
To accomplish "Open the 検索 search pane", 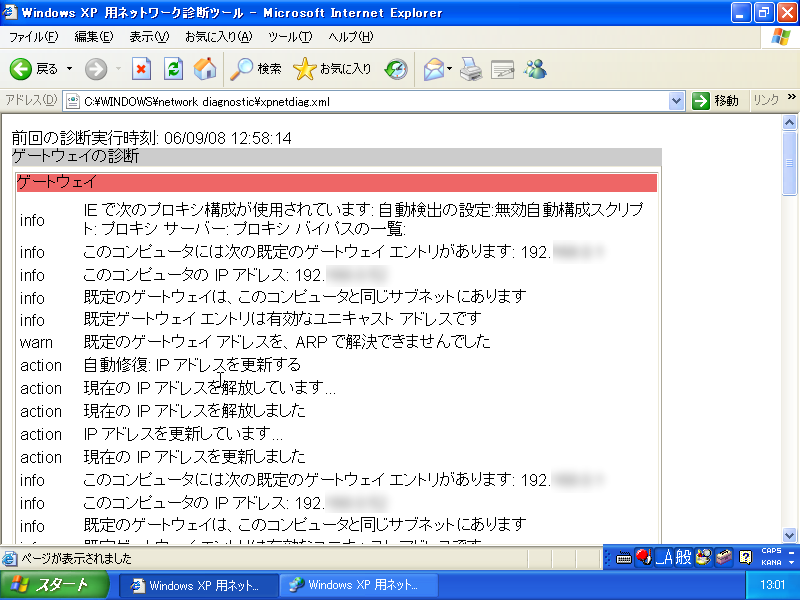I will click(x=256, y=69).
